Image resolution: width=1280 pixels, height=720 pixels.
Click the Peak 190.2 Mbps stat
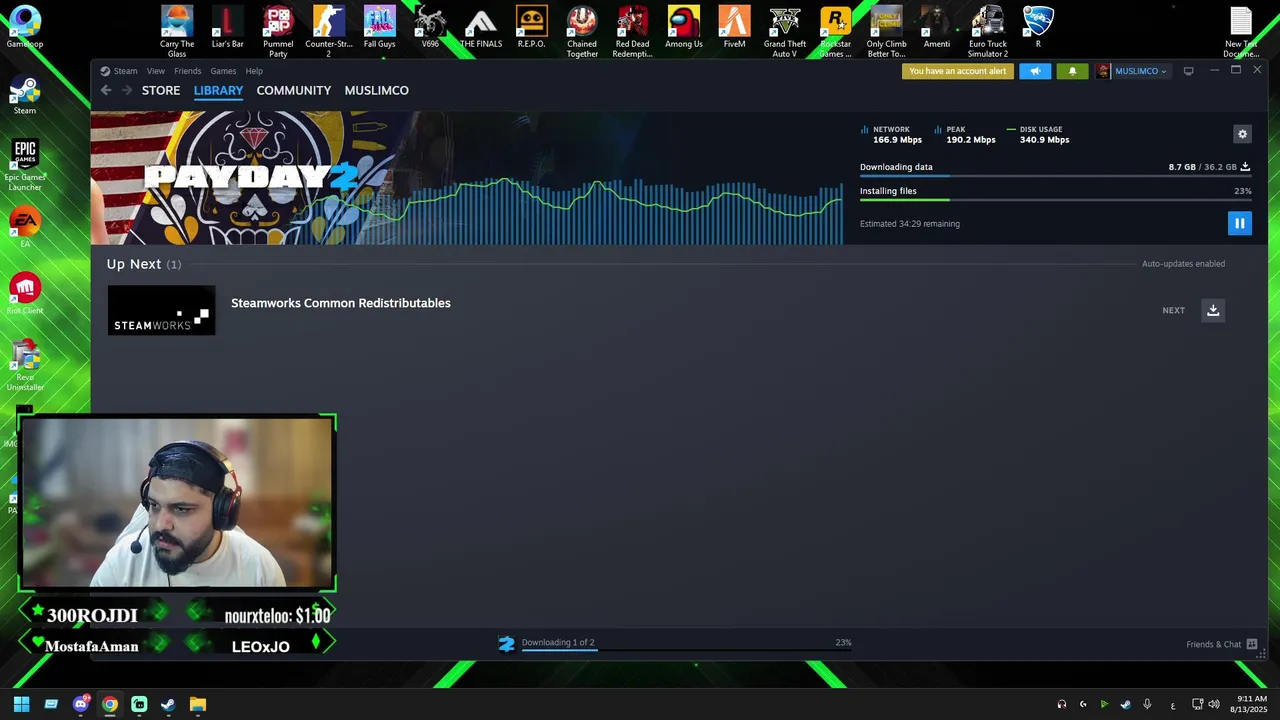[965, 135]
